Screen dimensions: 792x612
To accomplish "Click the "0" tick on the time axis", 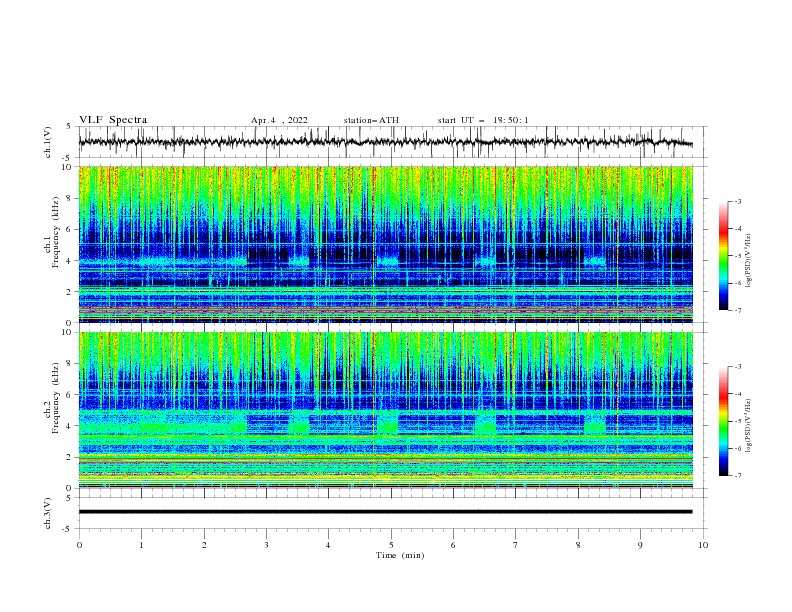I will point(79,545).
